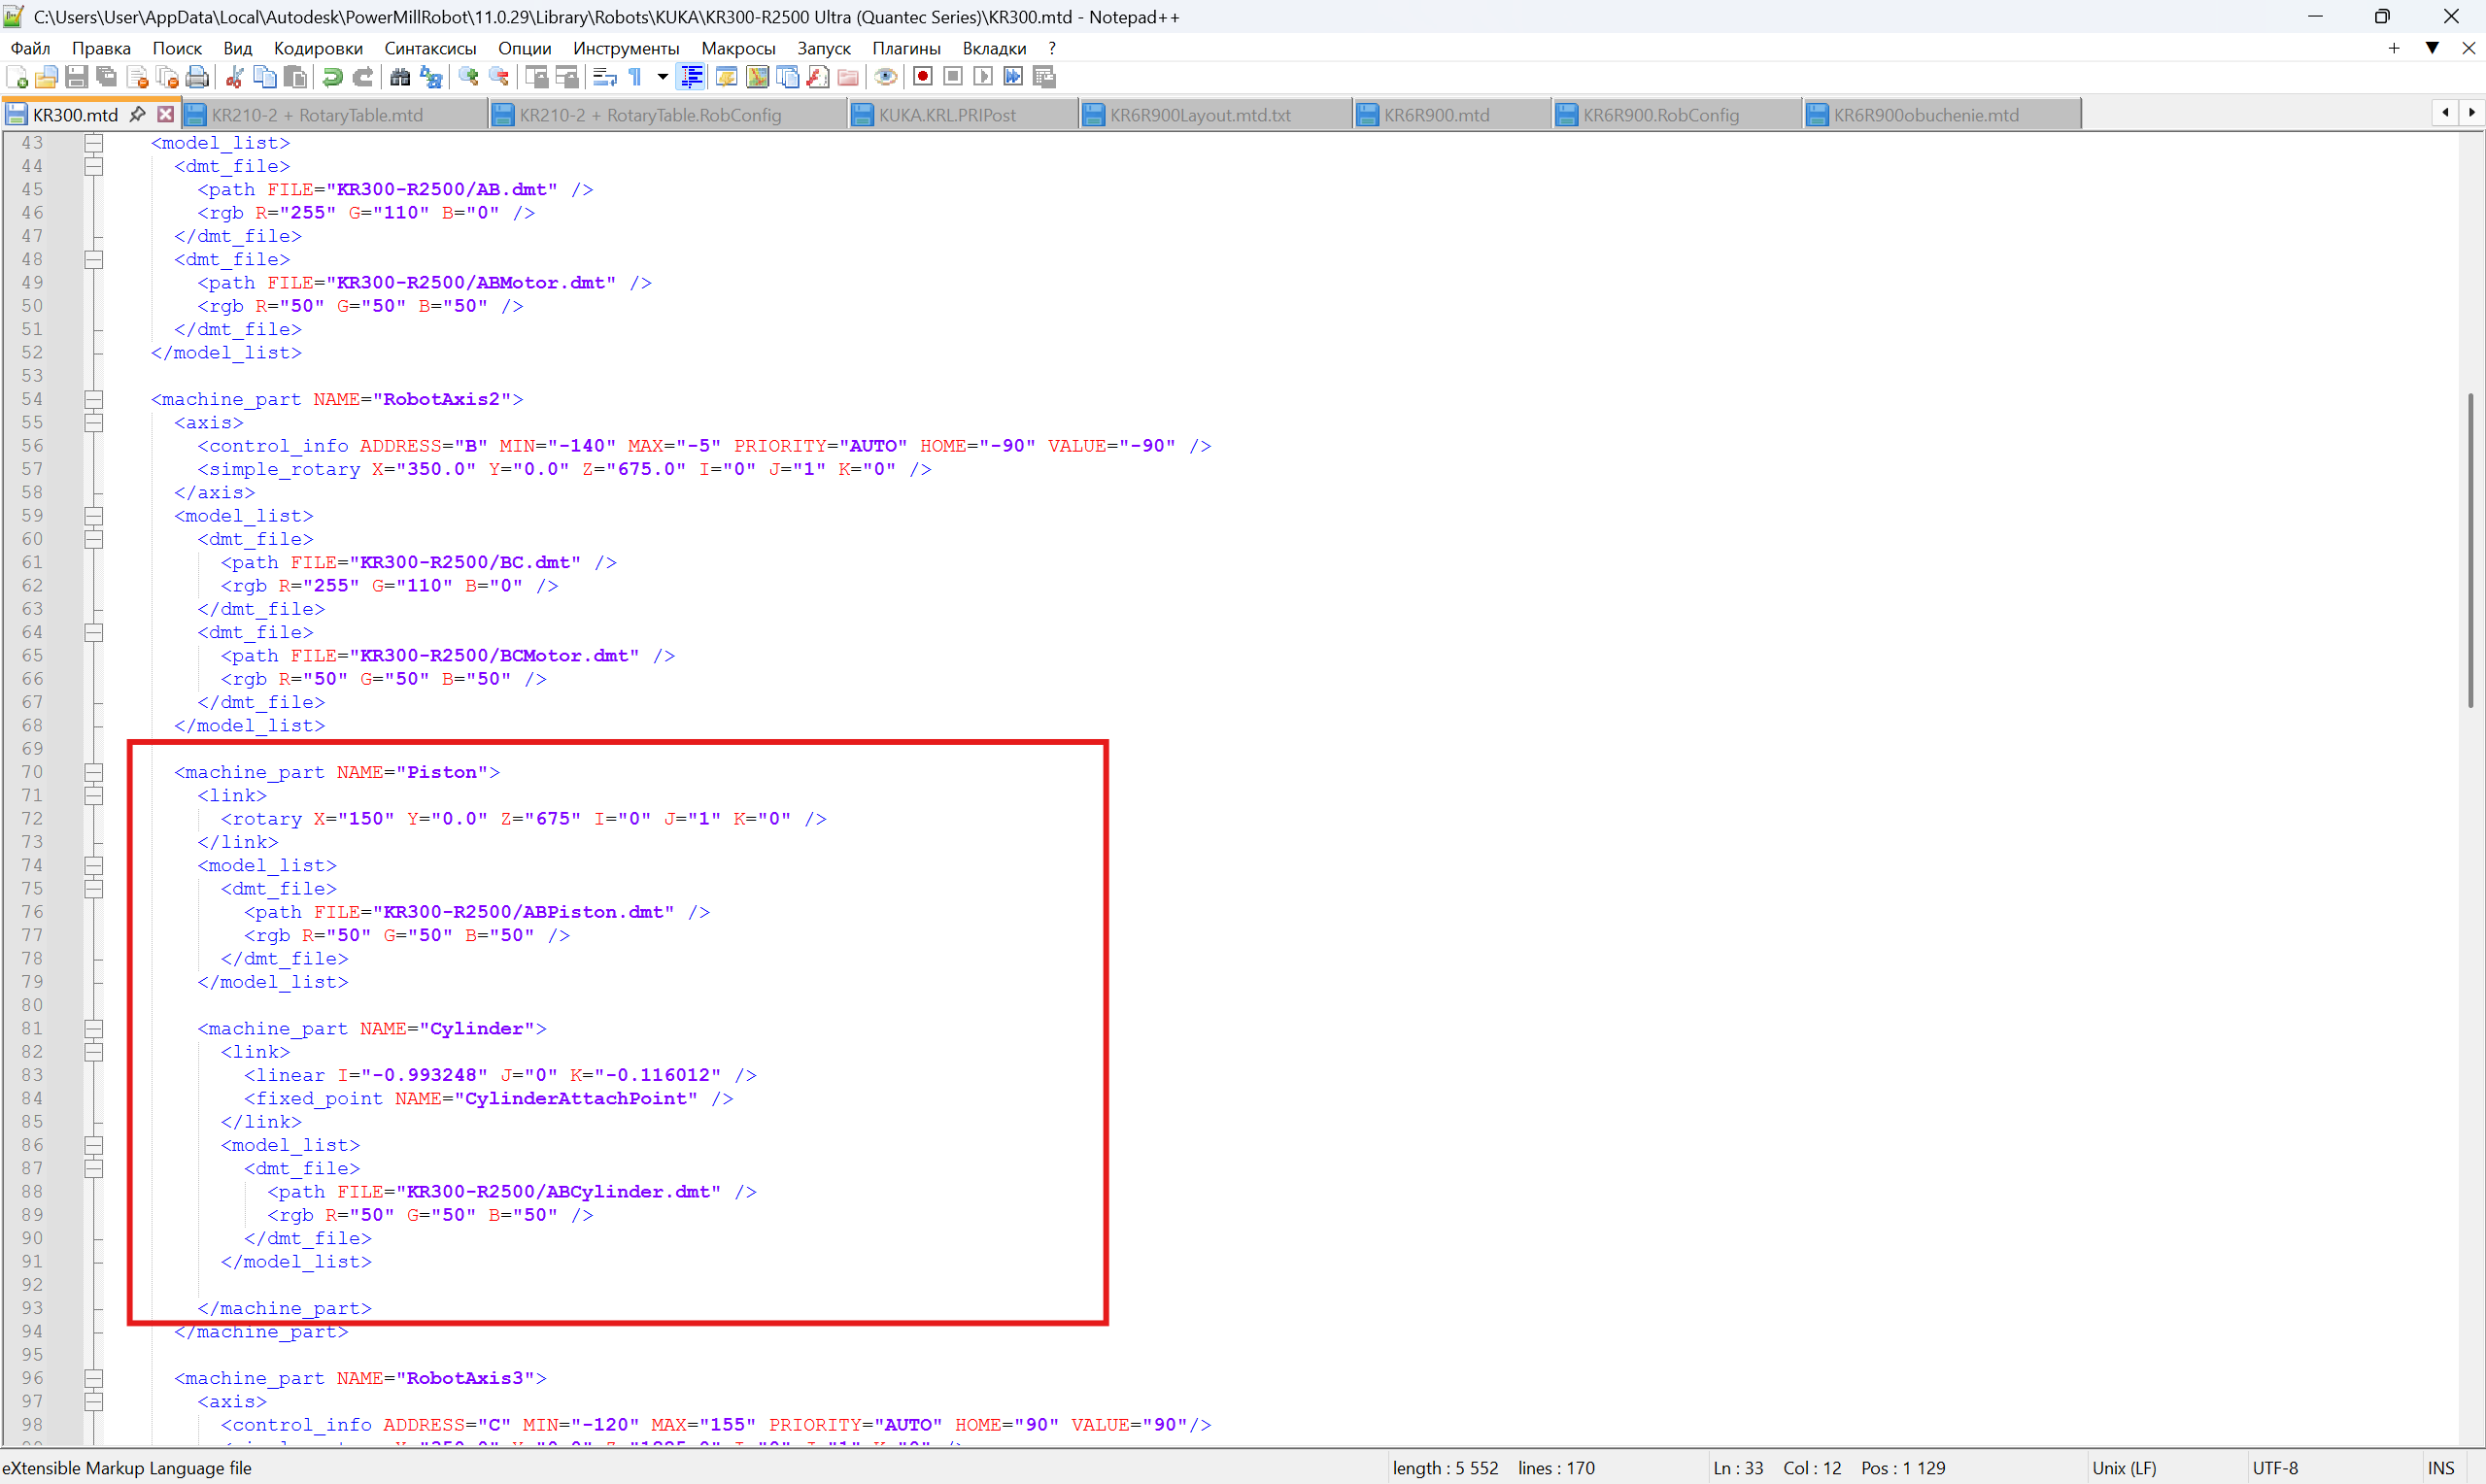Image resolution: width=2486 pixels, height=1484 pixels.
Task: Click the Zoom Out magnifier icon
Action: click(499, 77)
